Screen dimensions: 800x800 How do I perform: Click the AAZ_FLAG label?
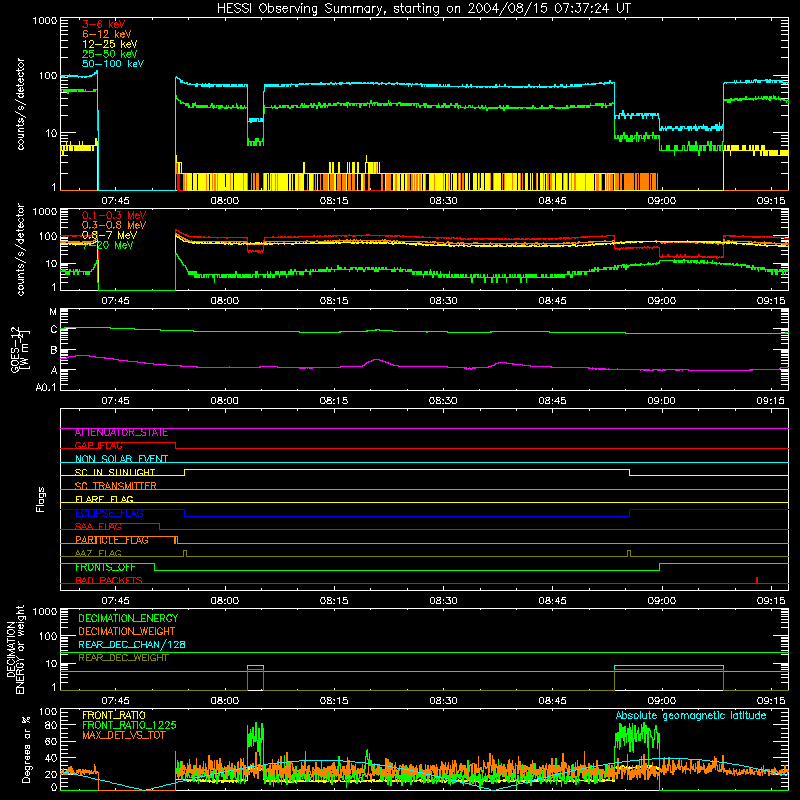click(98, 553)
